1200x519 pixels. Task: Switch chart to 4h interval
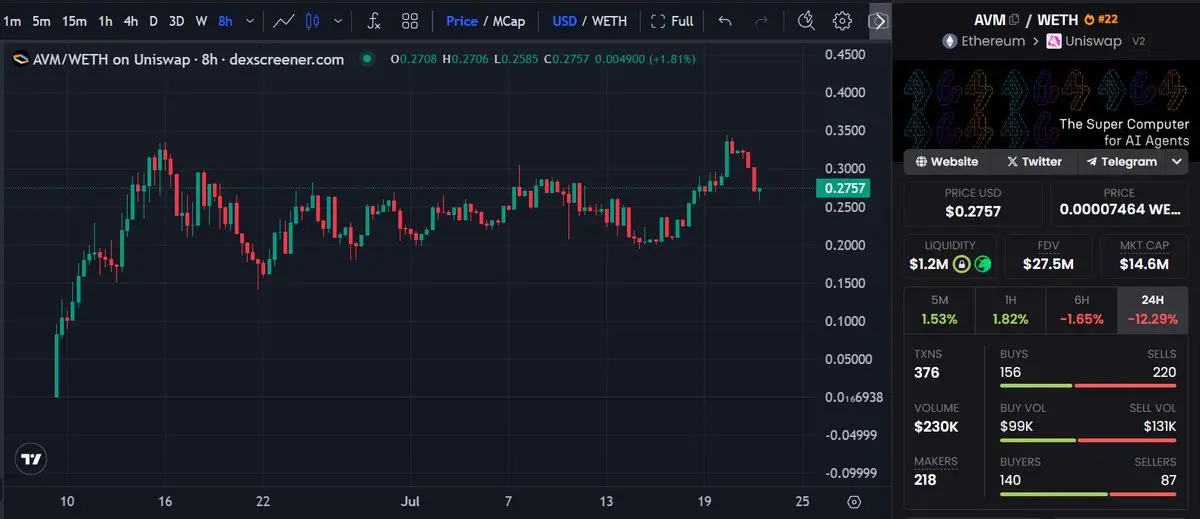click(131, 20)
